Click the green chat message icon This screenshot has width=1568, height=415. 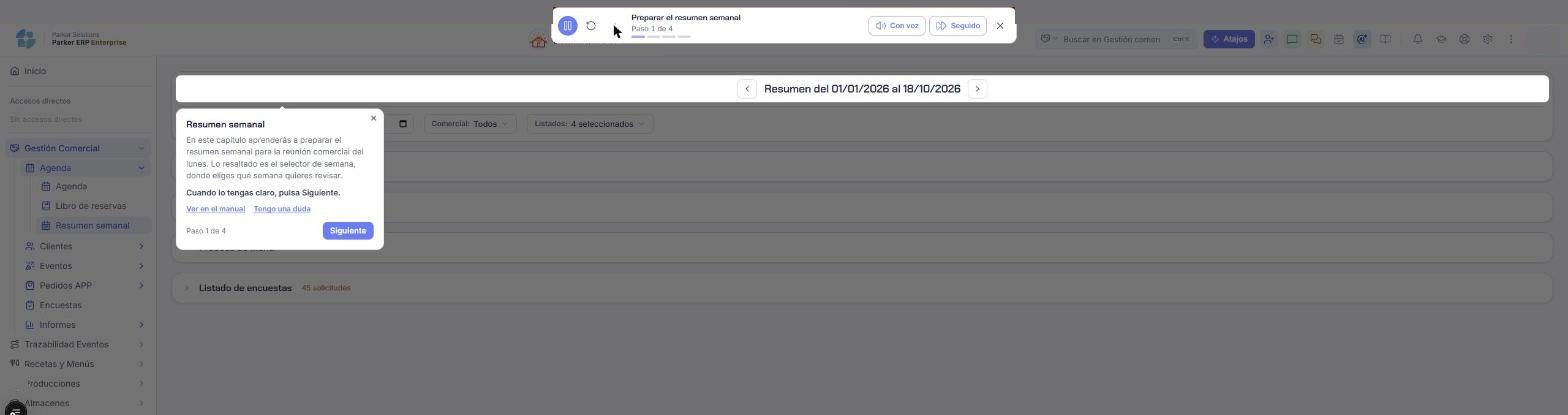pyautogui.click(x=1292, y=39)
